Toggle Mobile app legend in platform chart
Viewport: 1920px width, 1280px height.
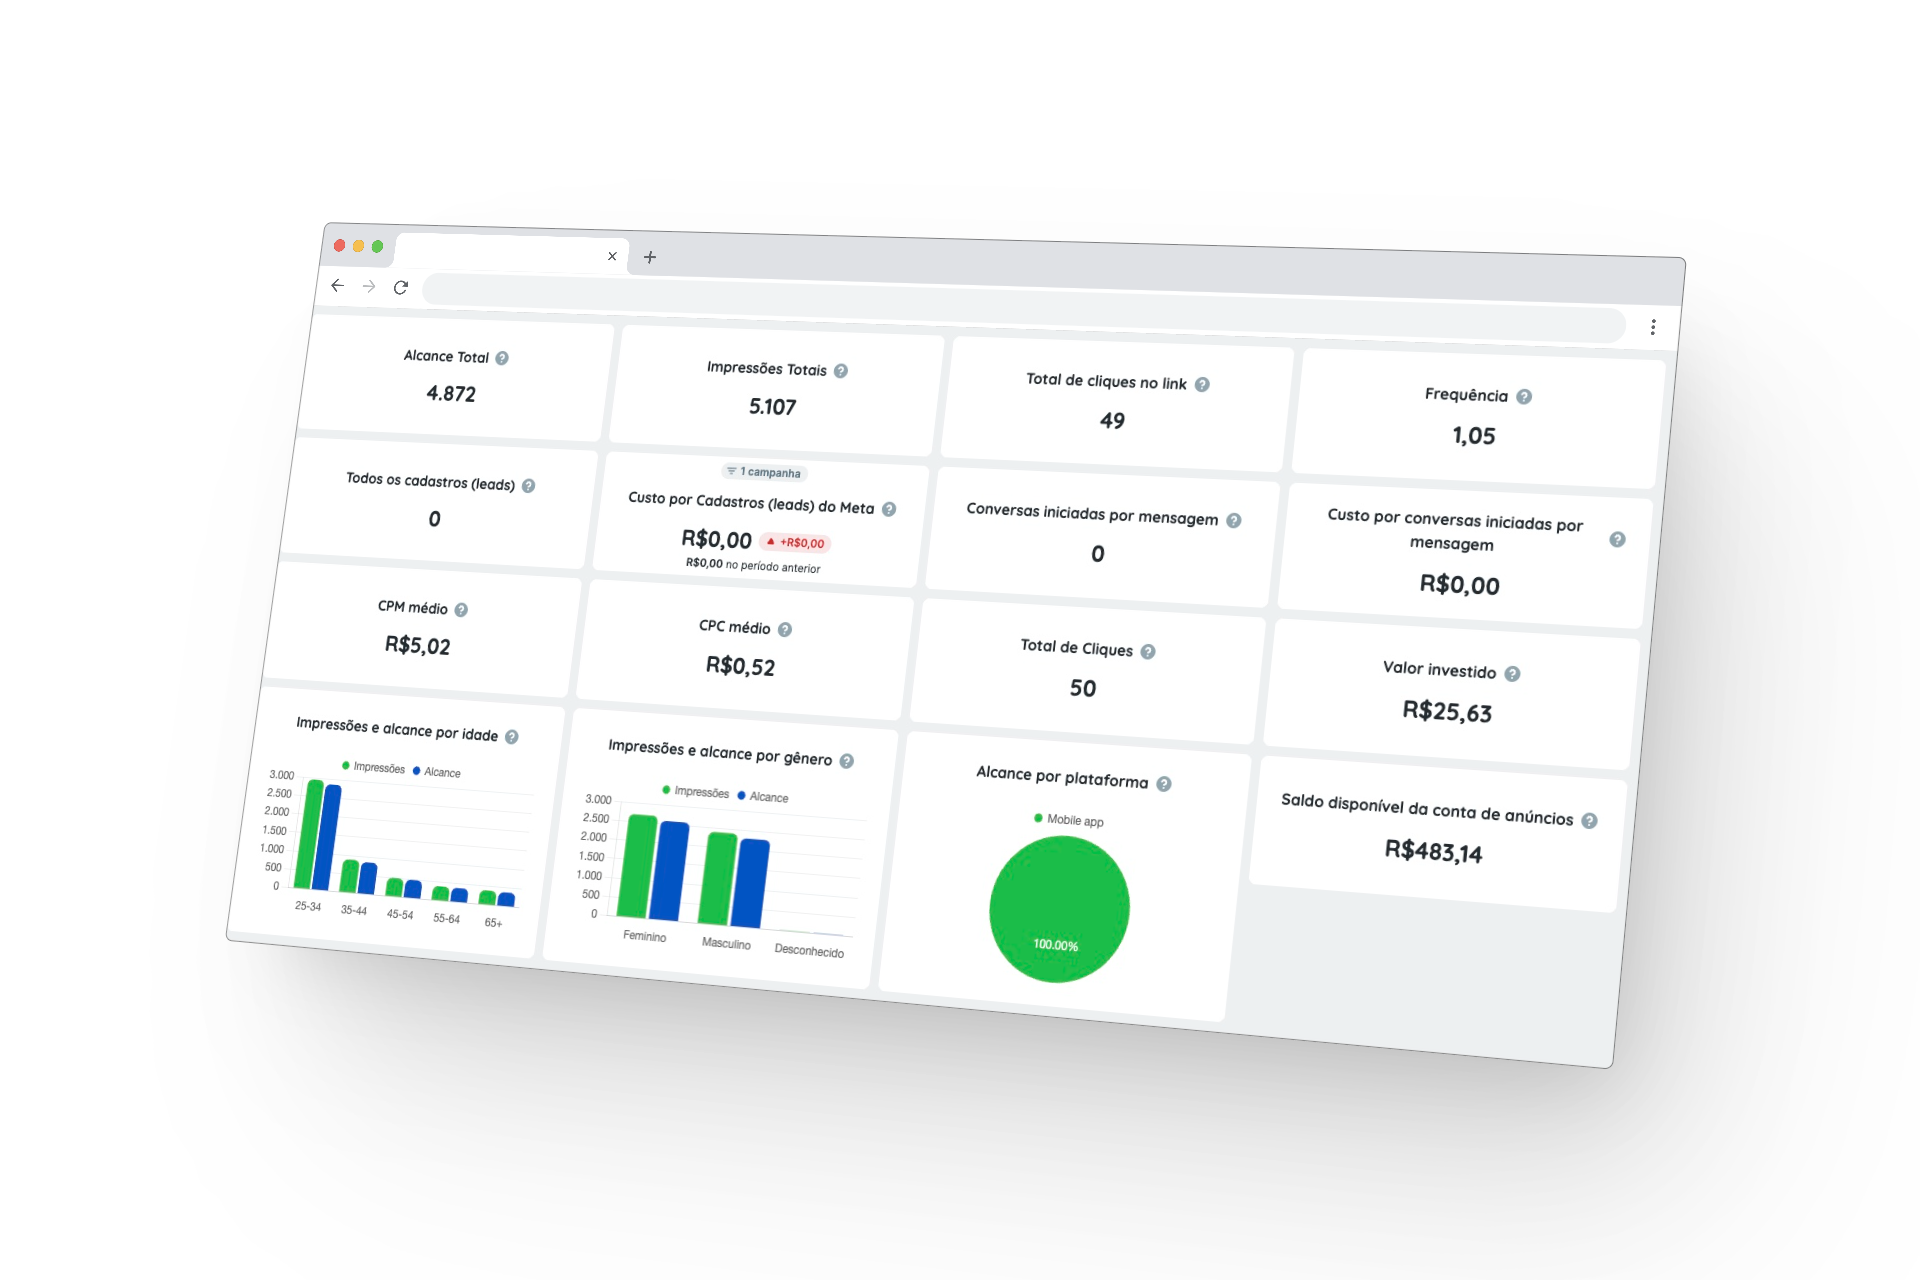(x=1069, y=820)
